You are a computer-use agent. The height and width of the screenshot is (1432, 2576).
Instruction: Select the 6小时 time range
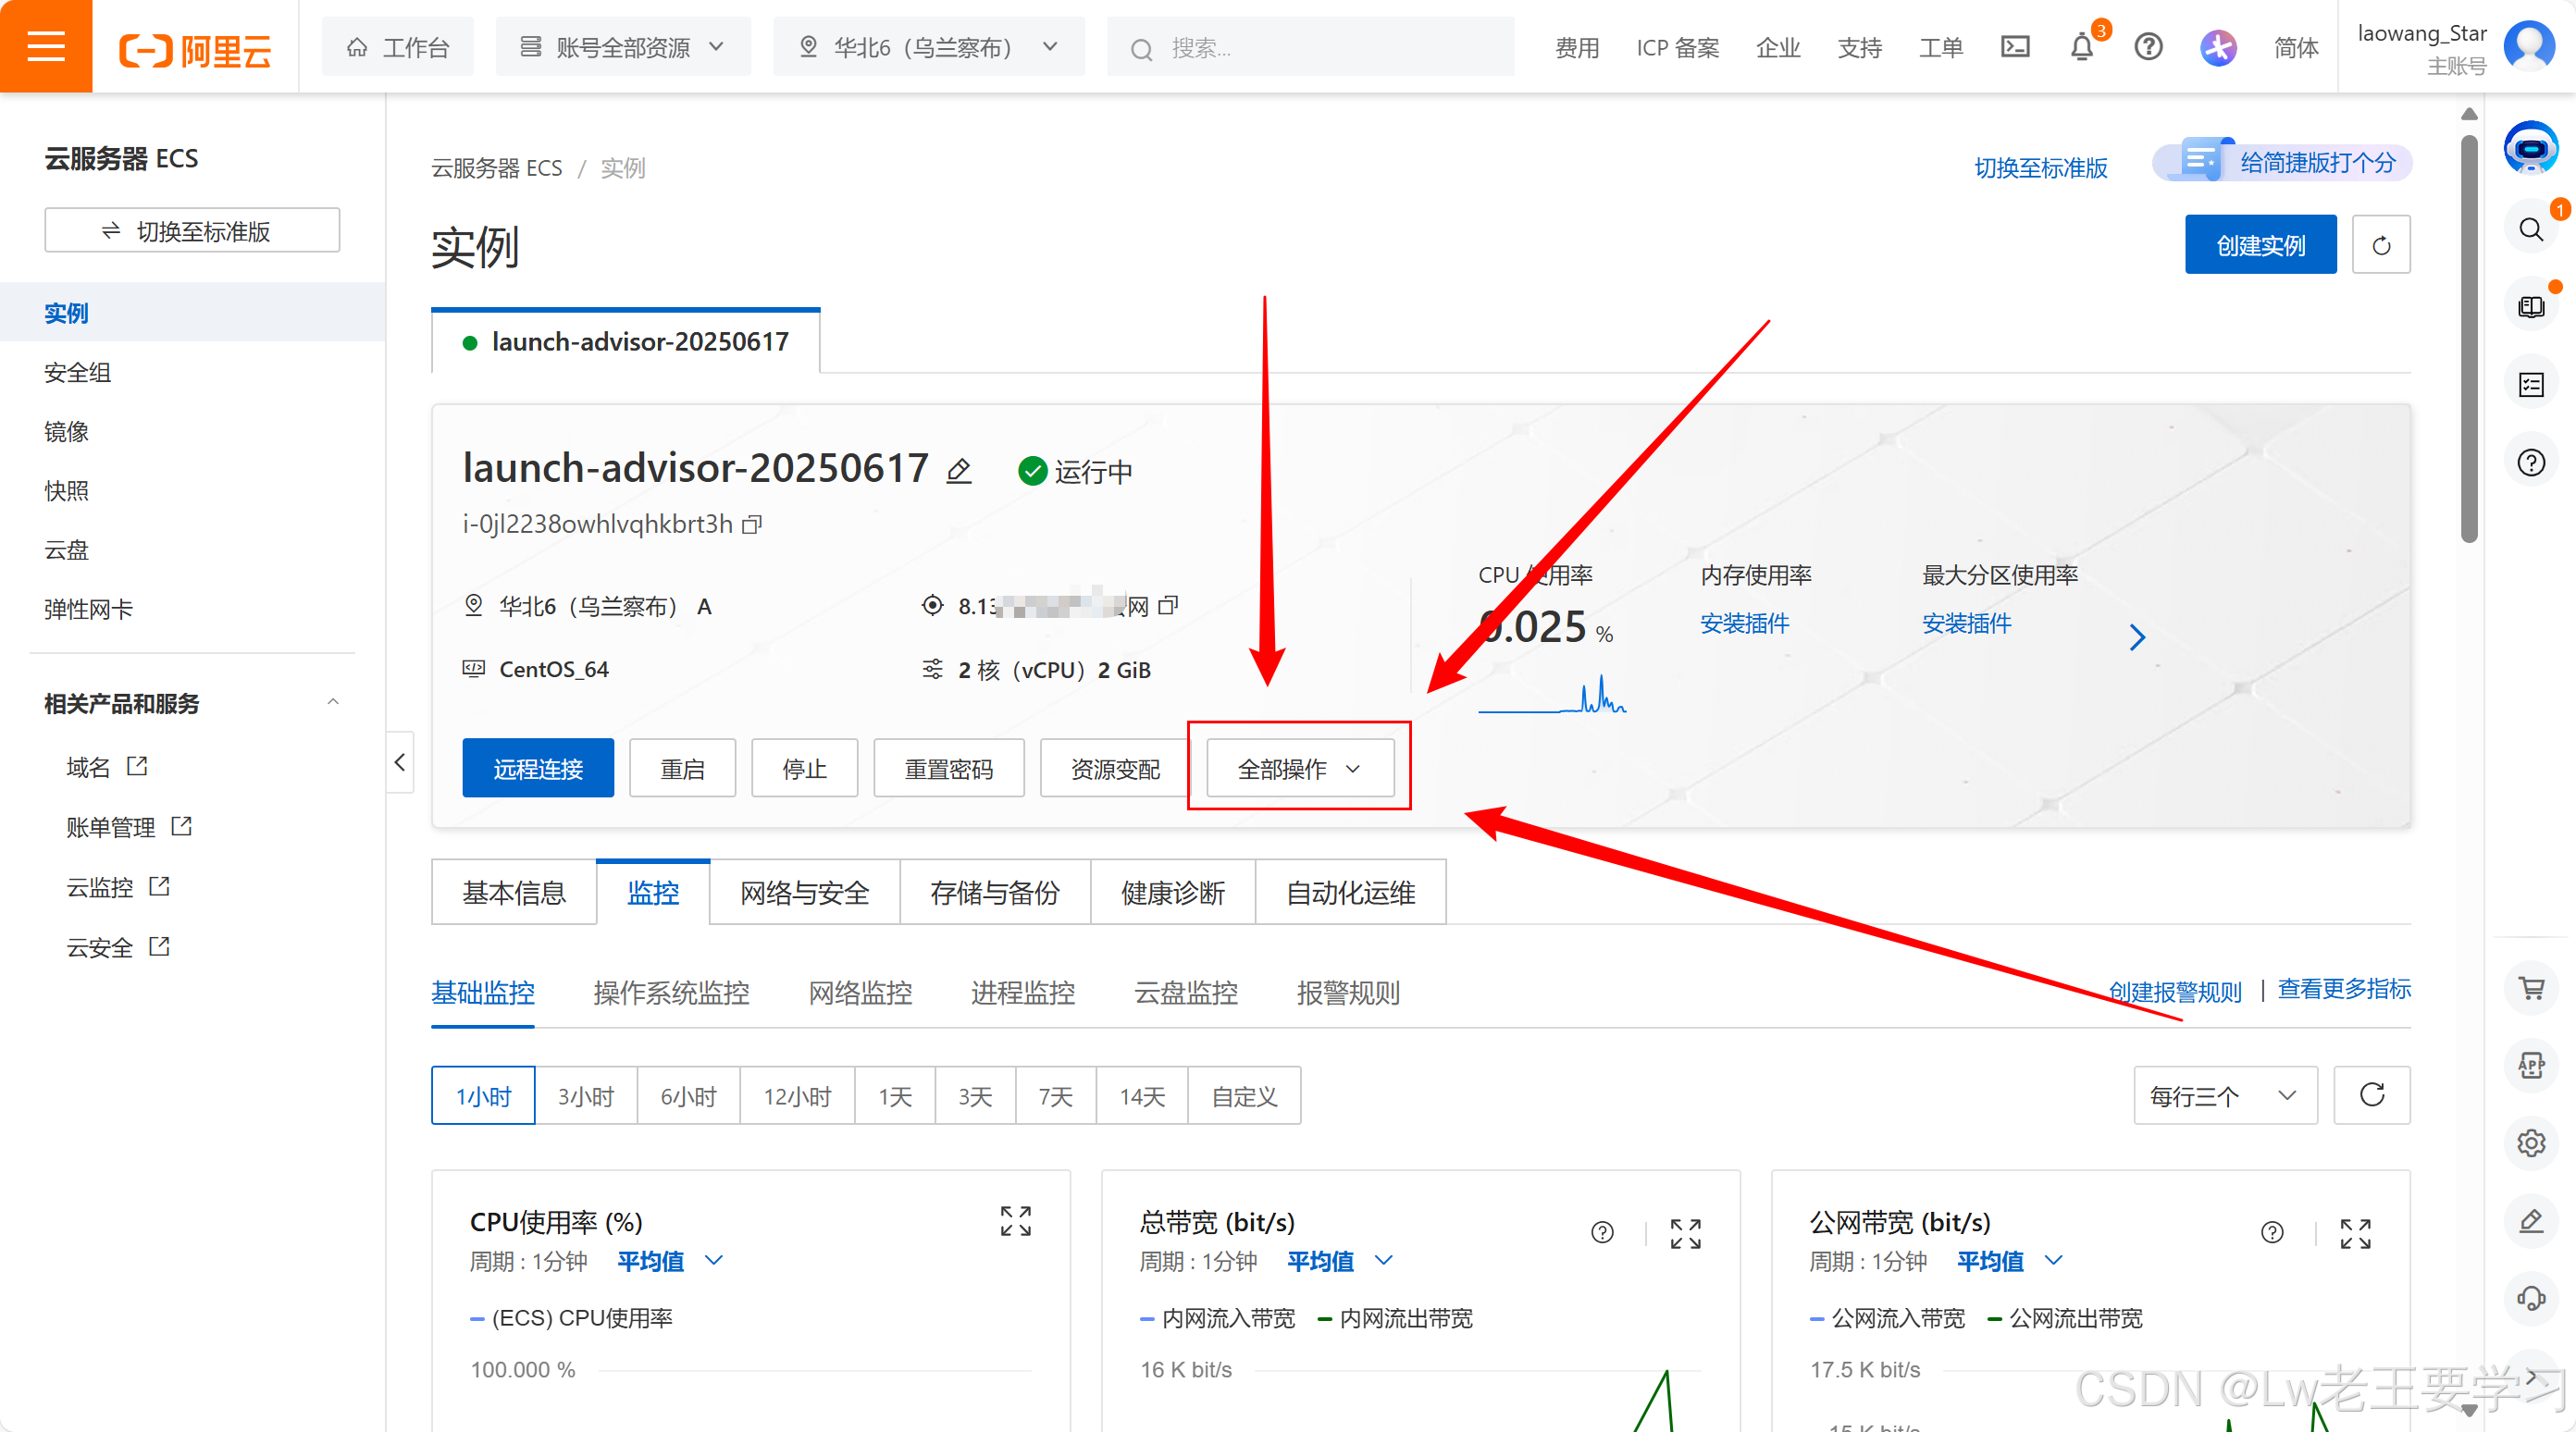pos(688,1096)
